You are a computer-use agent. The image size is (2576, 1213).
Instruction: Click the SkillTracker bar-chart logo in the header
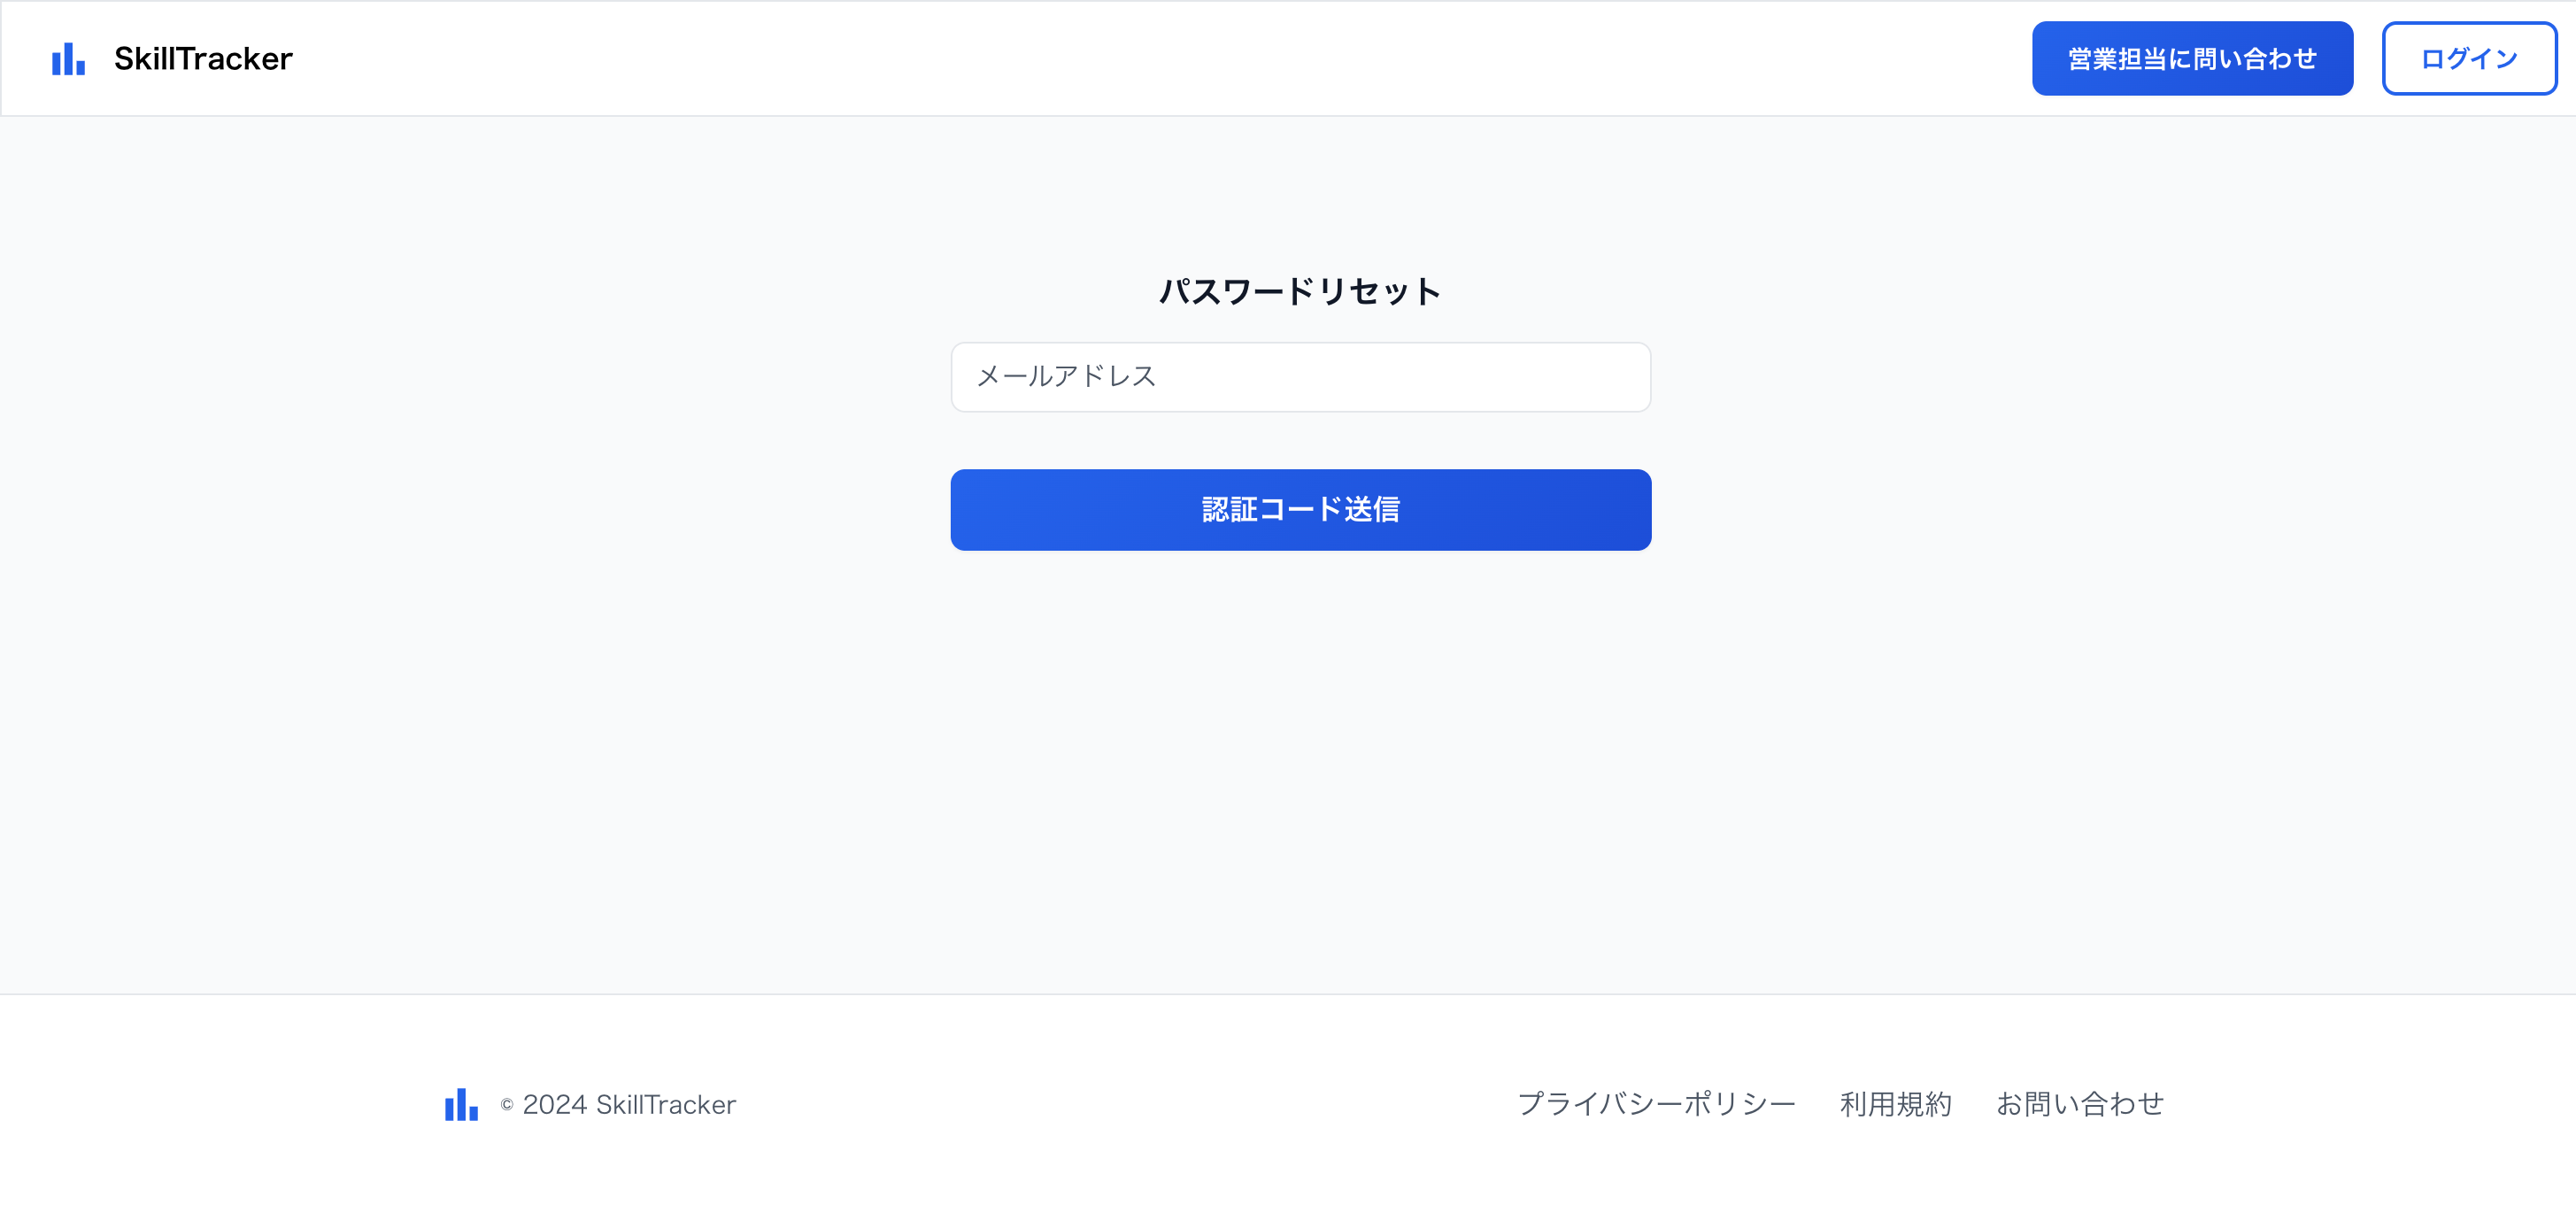(x=66, y=58)
